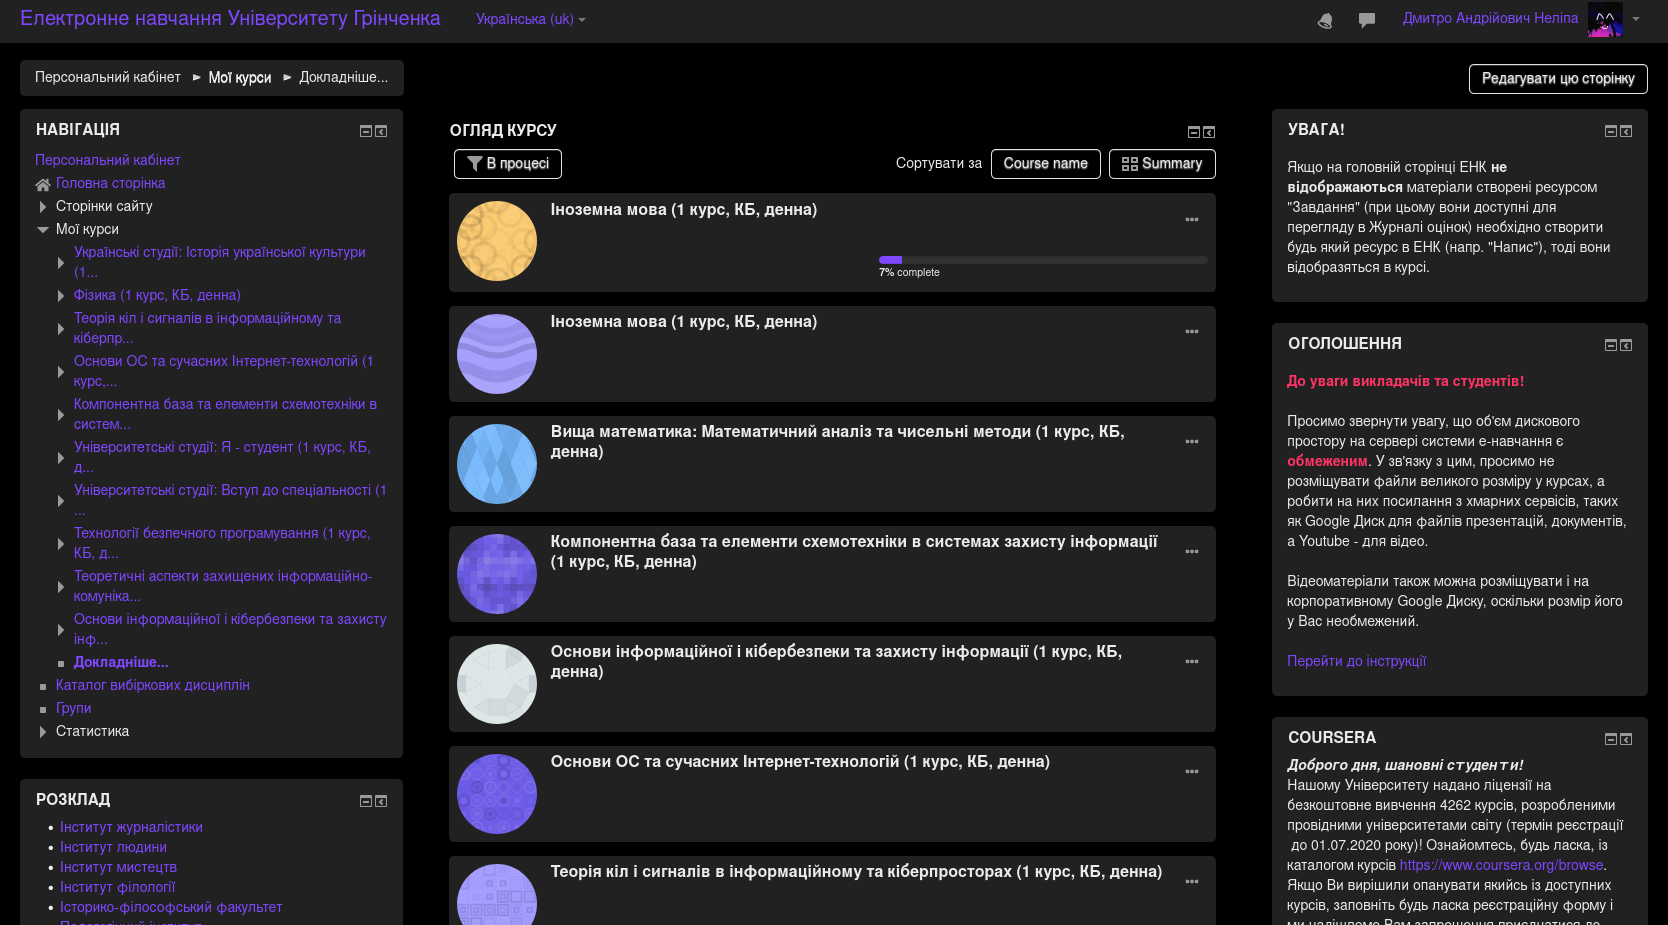Click the Основи ОС course thumbnail
The height and width of the screenshot is (925, 1668).
[x=497, y=793]
